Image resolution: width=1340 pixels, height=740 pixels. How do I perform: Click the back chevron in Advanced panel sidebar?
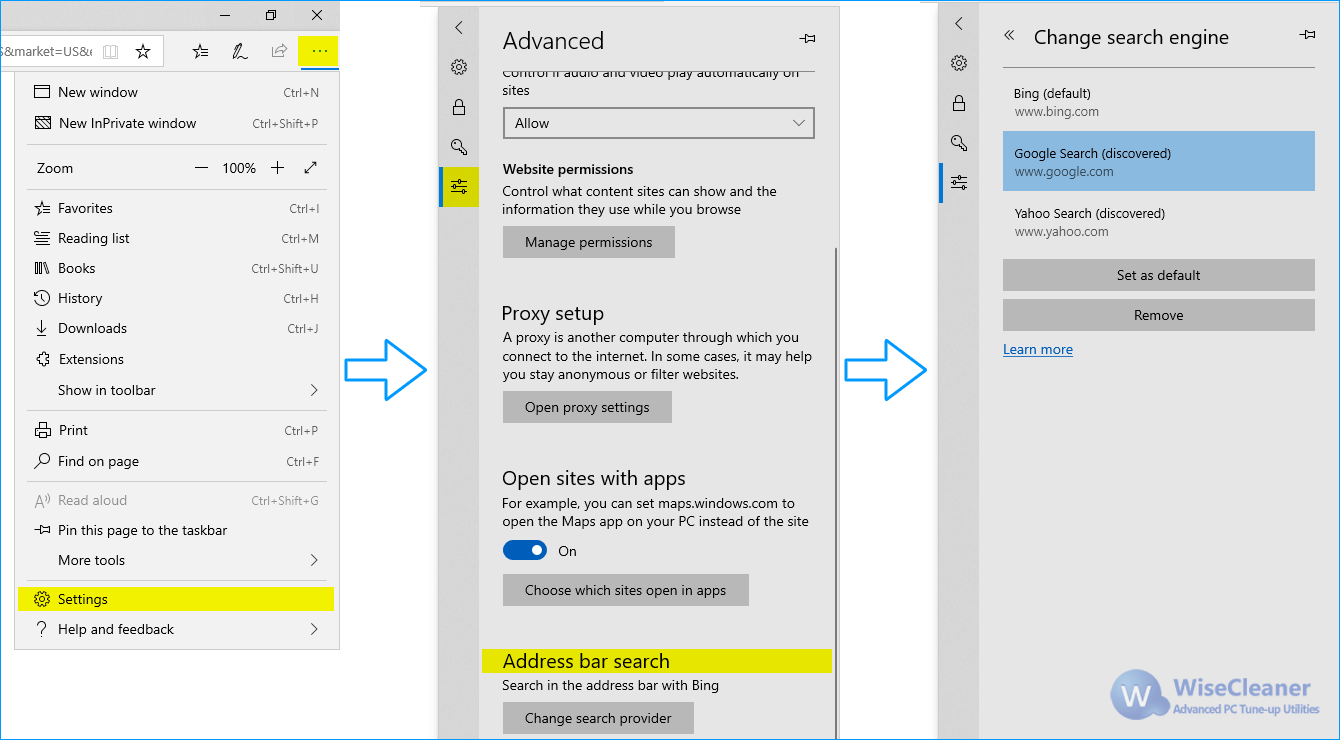click(459, 27)
